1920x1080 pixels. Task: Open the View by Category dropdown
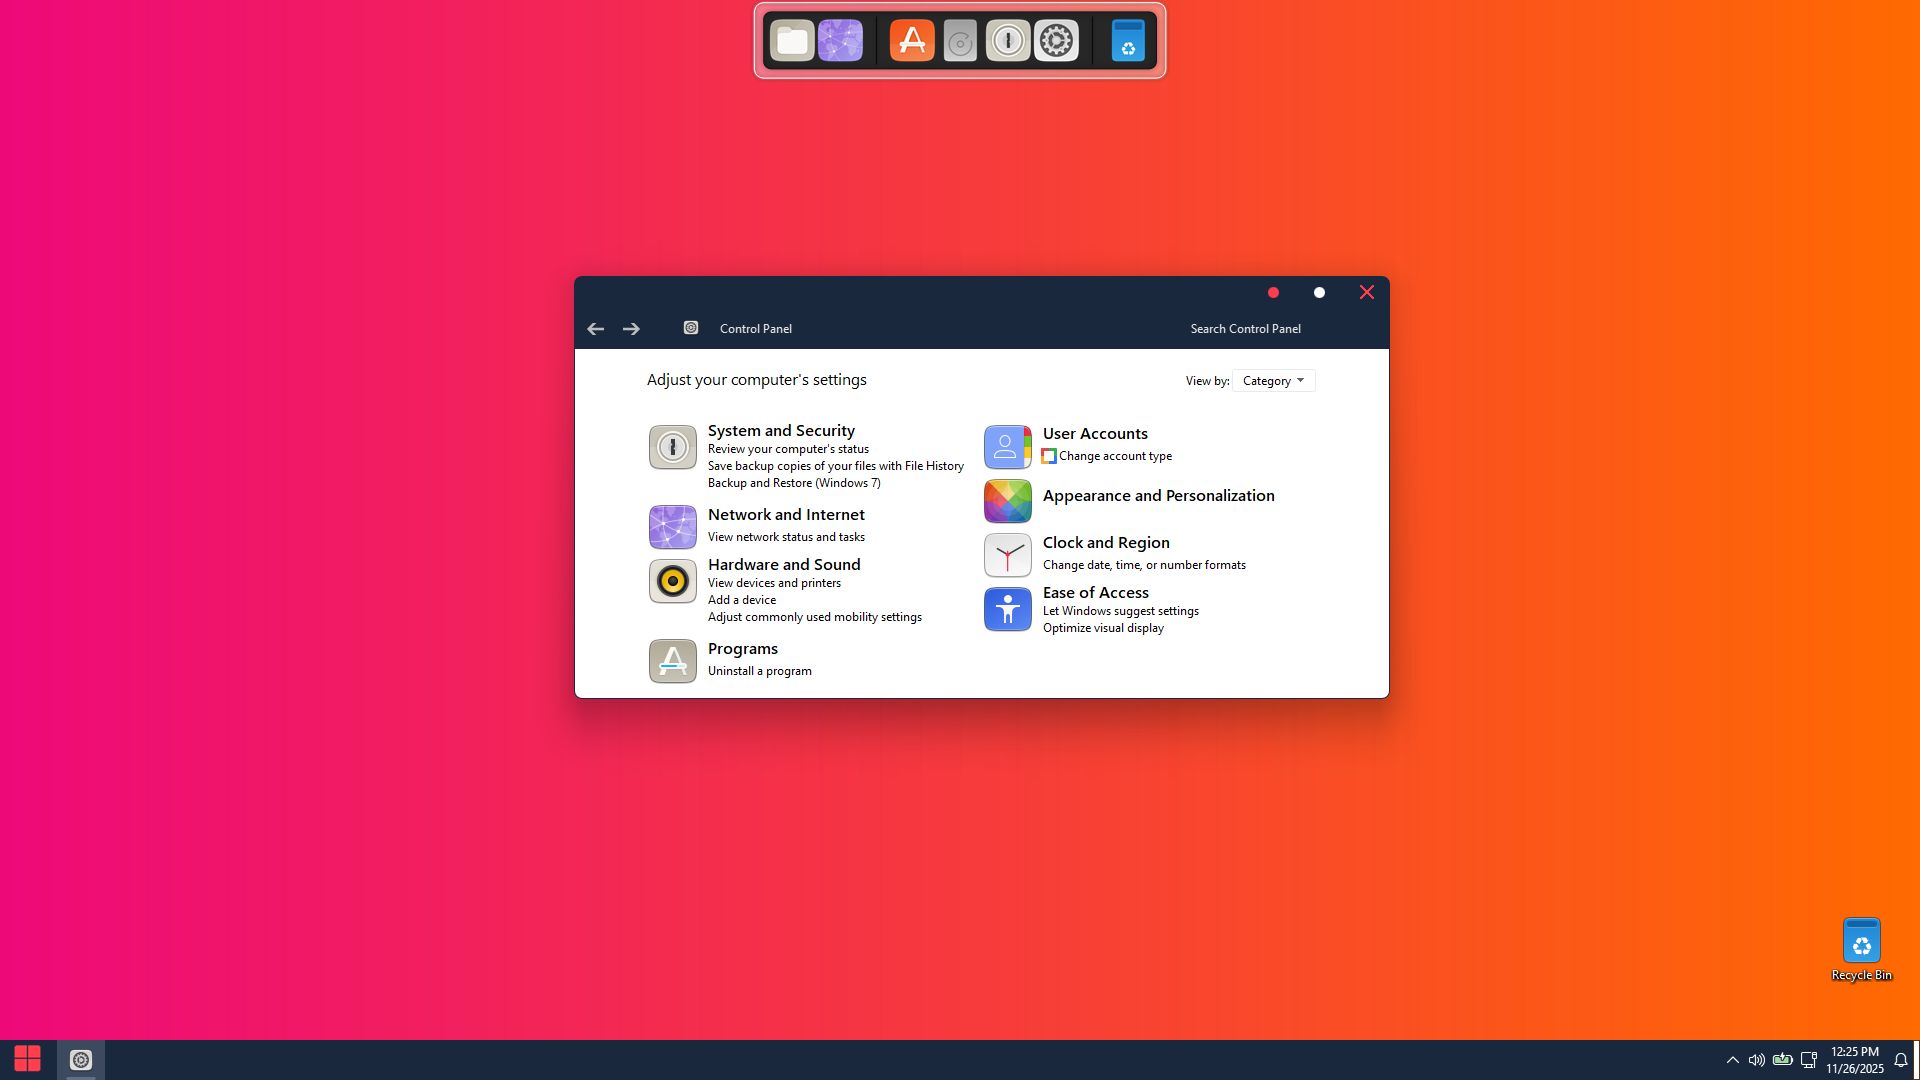tap(1273, 381)
